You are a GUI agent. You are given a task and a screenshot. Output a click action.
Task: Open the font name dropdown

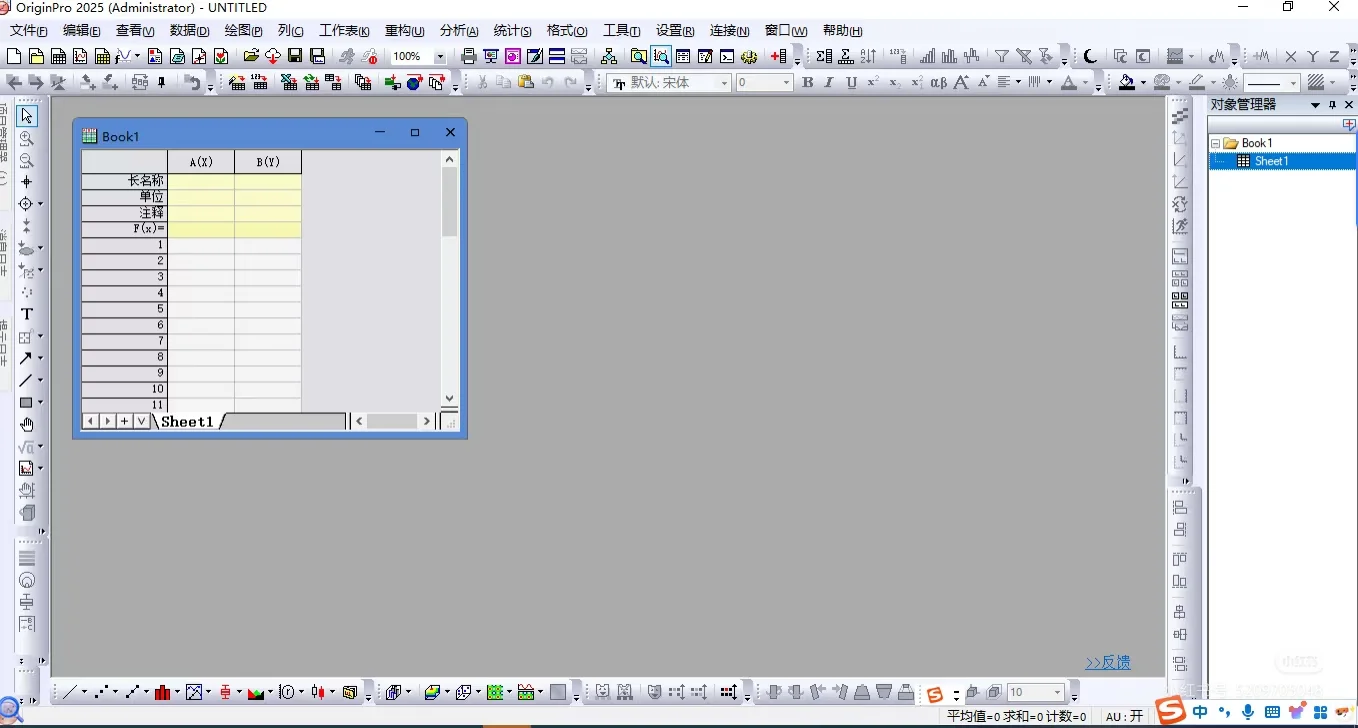725,83
